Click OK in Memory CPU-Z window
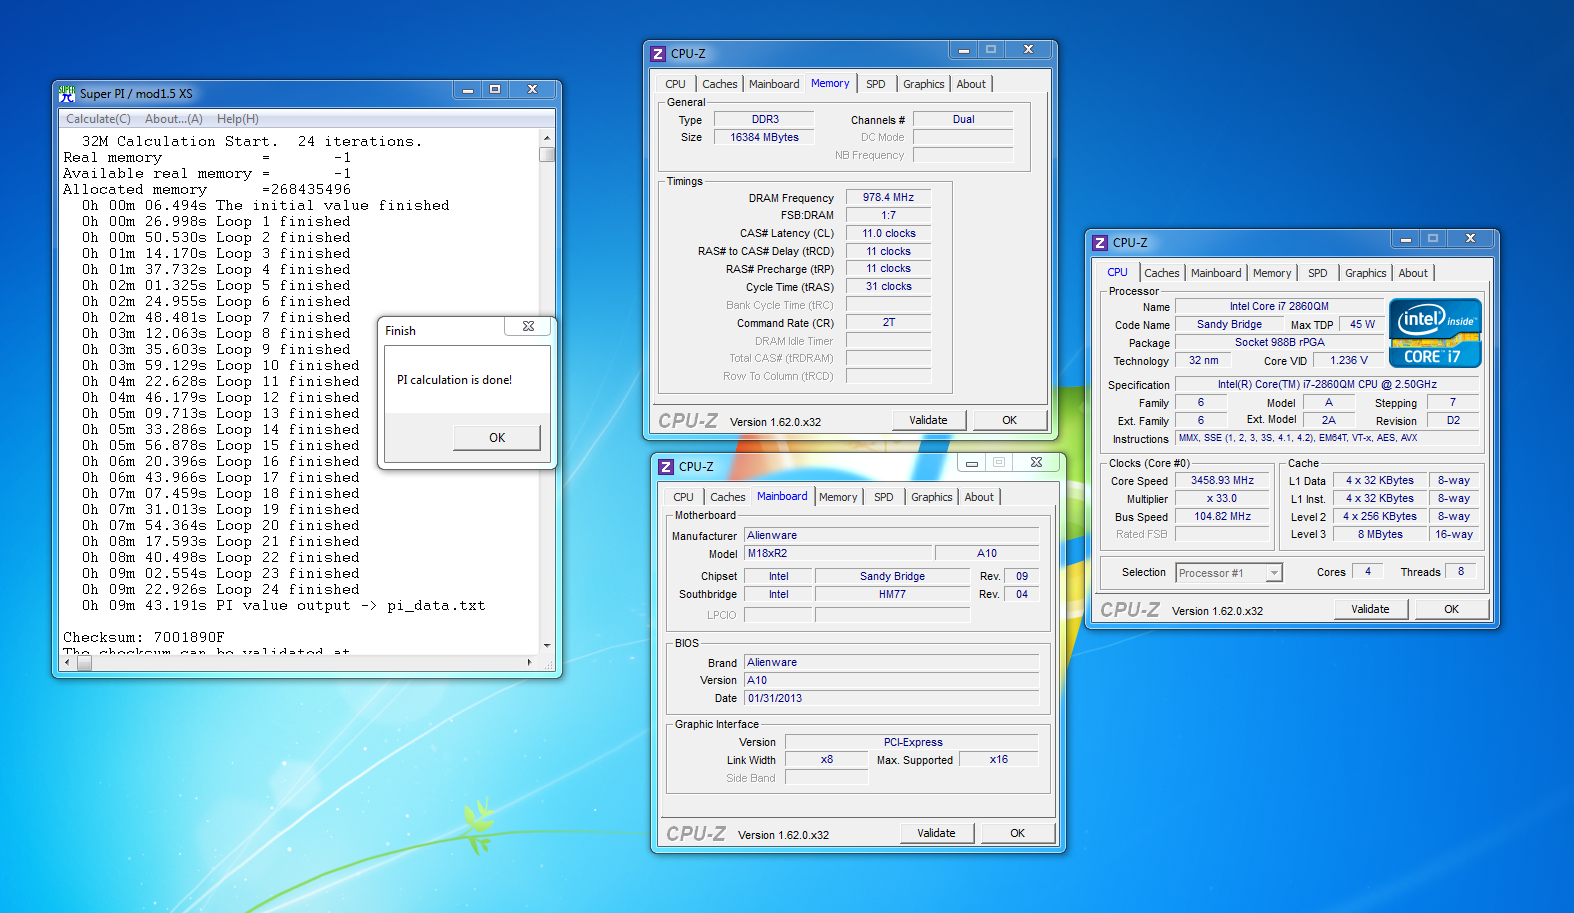Image resolution: width=1574 pixels, height=913 pixels. 1010,420
